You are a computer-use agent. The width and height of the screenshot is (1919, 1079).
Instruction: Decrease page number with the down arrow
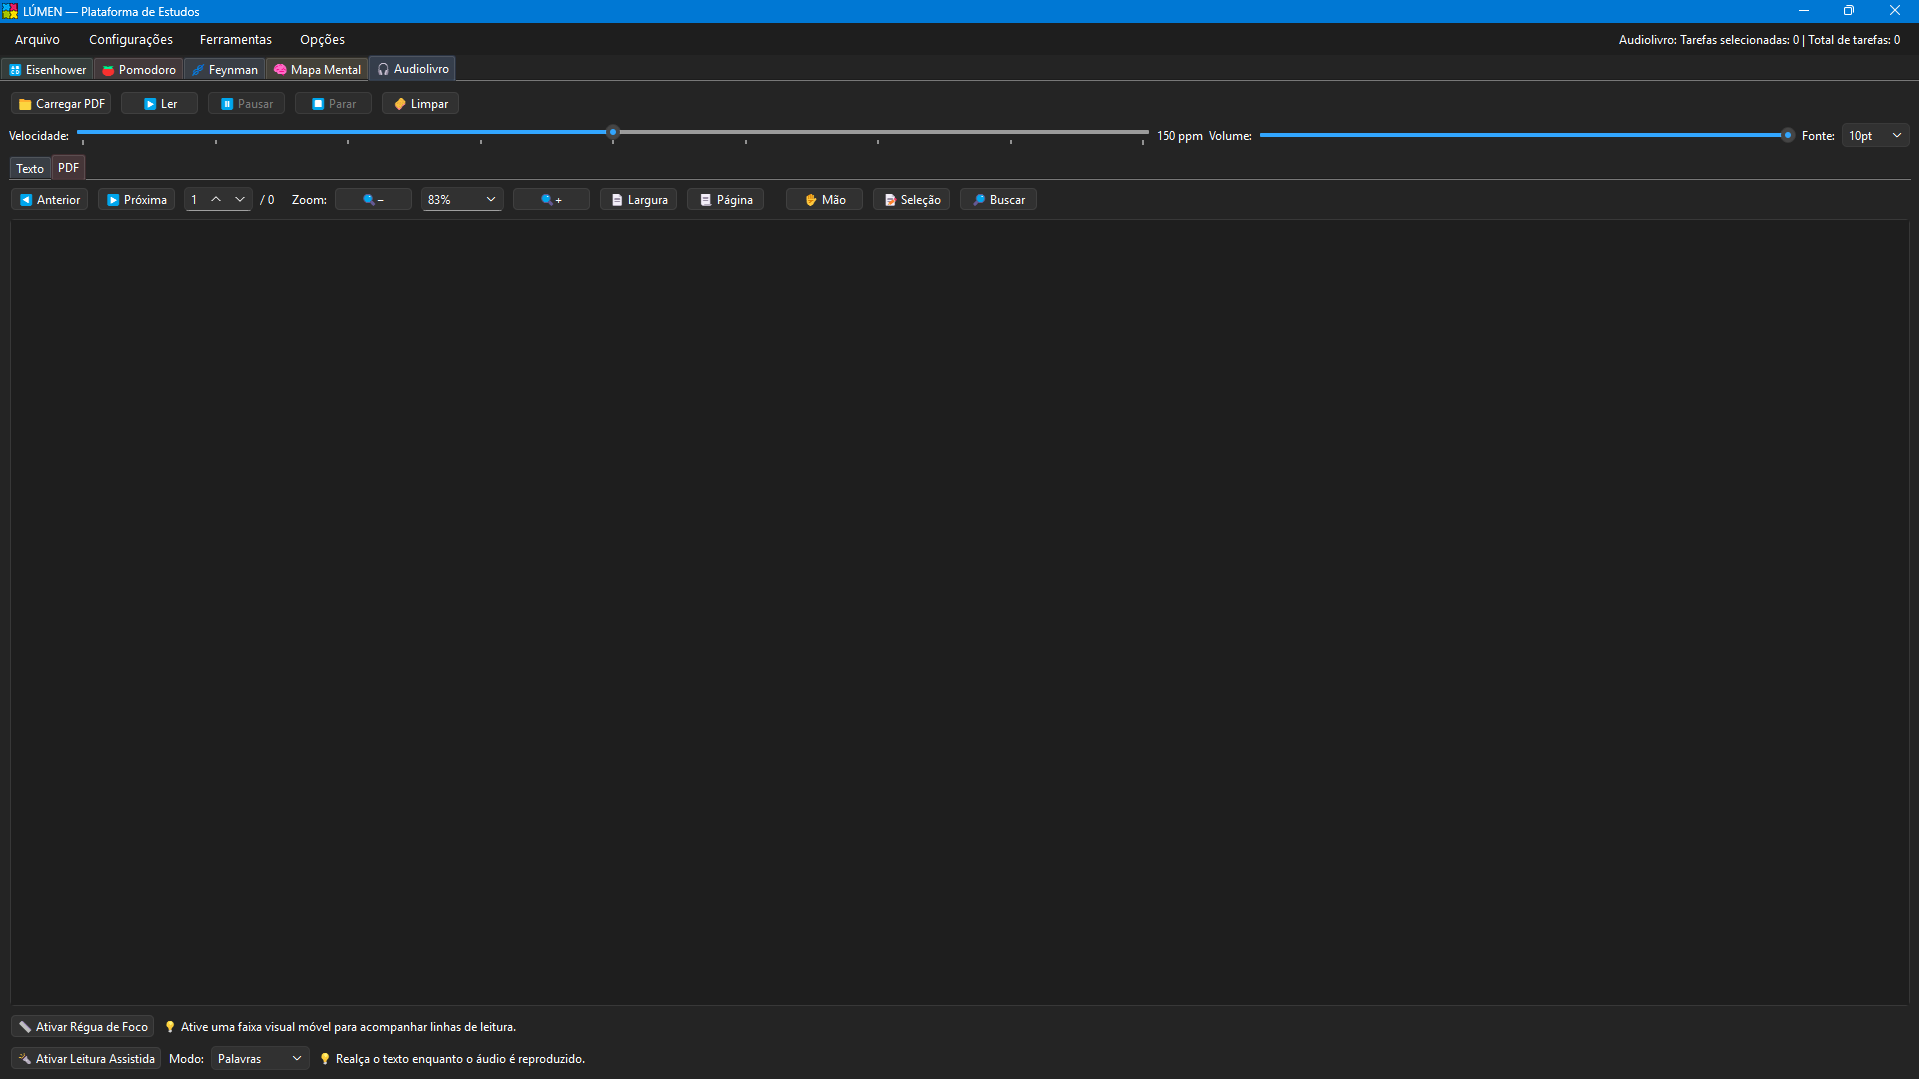click(x=240, y=200)
